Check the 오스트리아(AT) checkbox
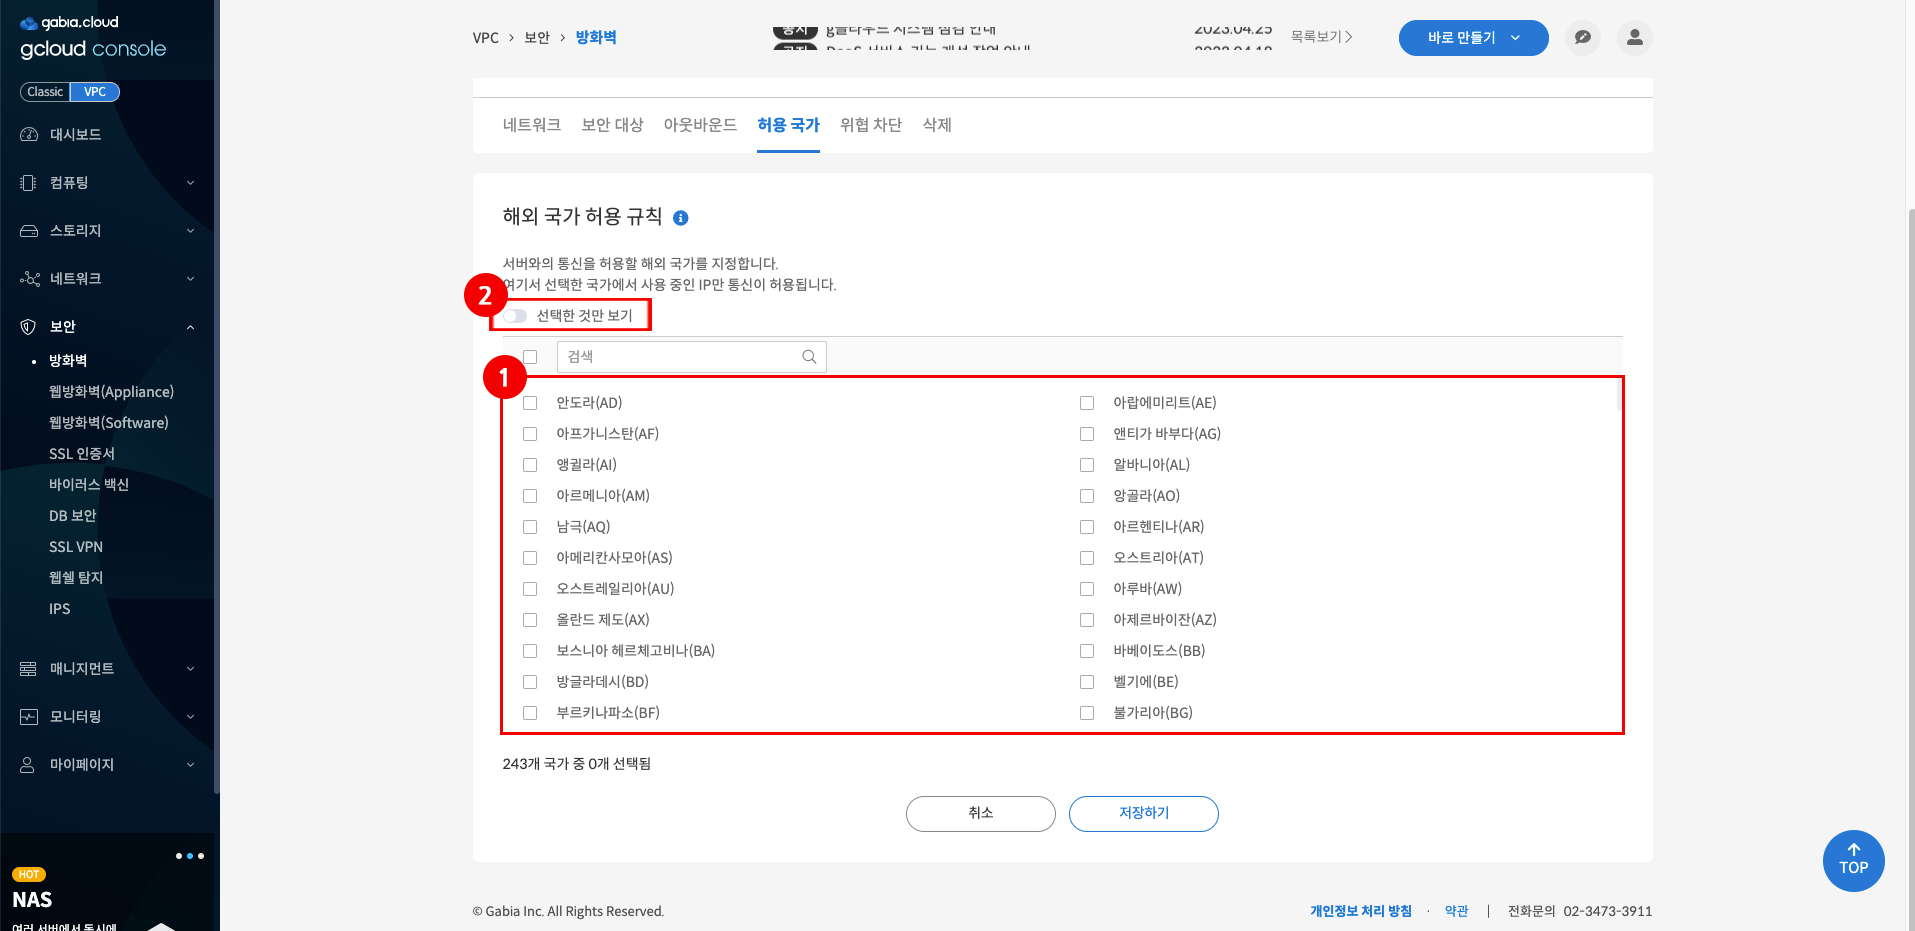The height and width of the screenshot is (931, 1915). (1087, 558)
